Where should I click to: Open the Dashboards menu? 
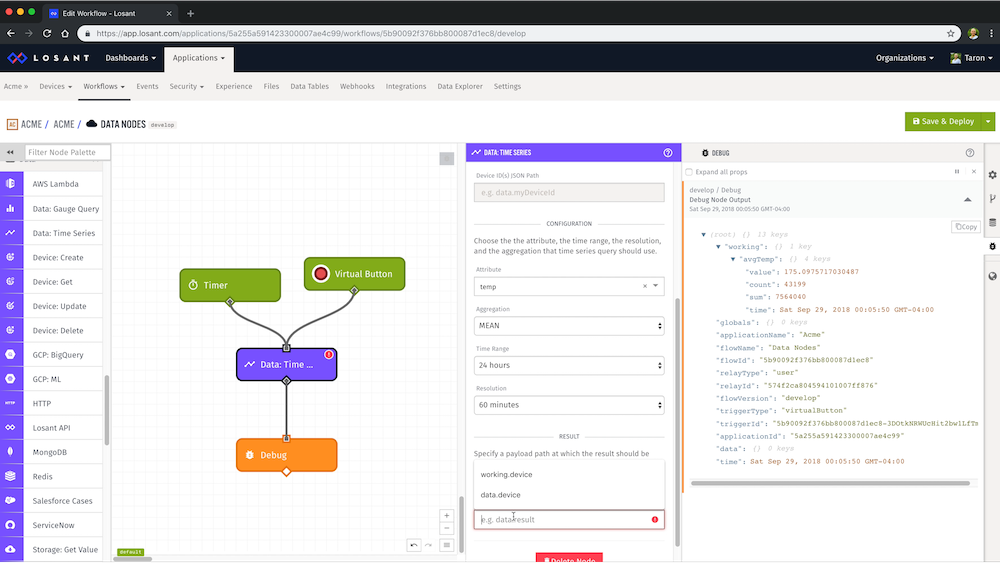pyautogui.click(x=130, y=58)
